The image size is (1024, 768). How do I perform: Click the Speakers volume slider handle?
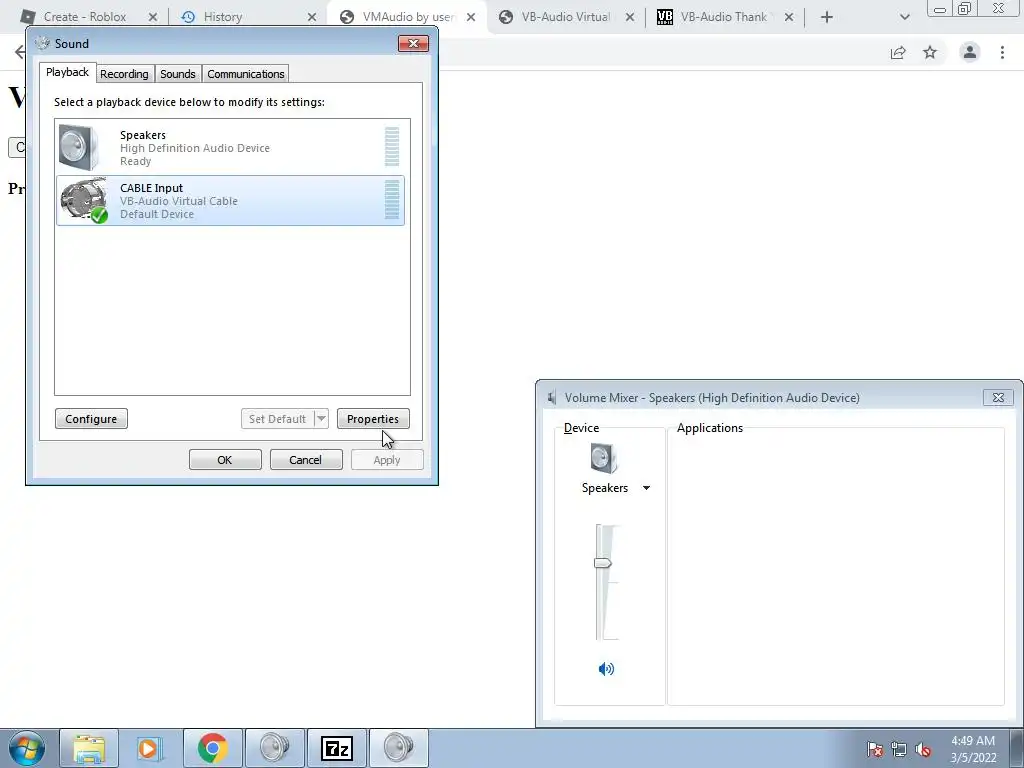point(602,563)
